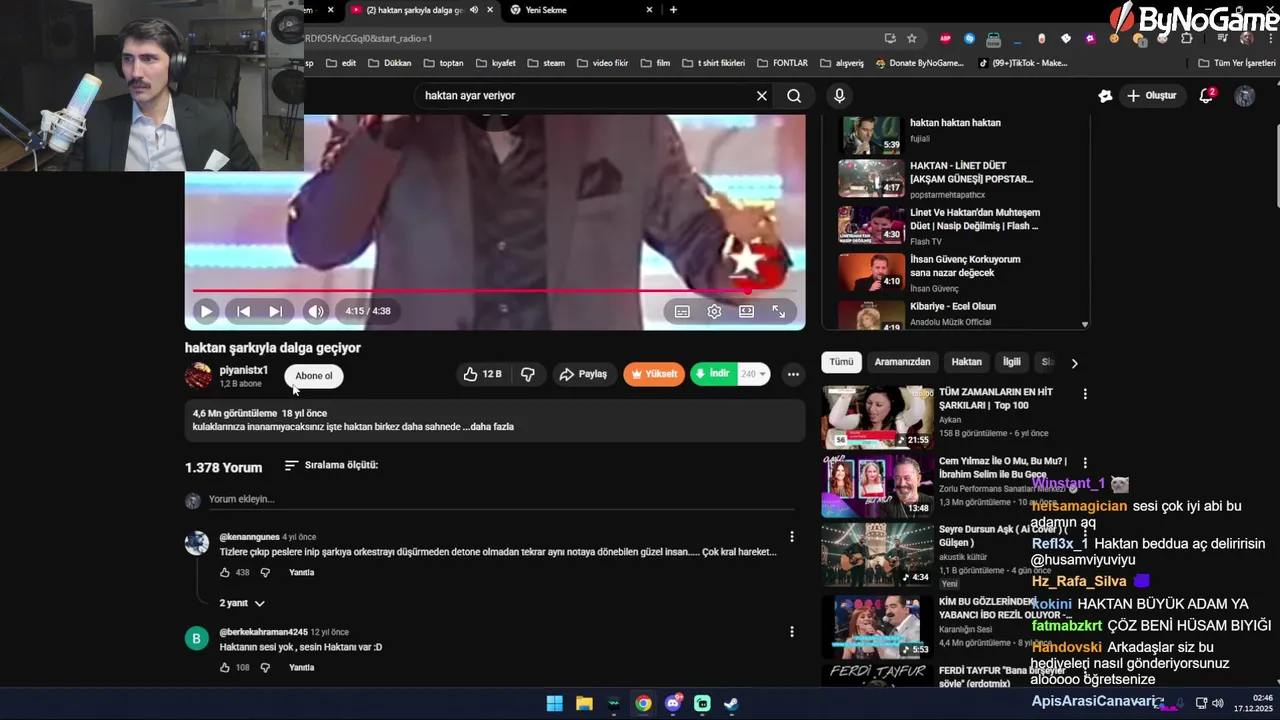Open the FONTLAR bookmarks folder
Image resolution: width=1280 pixels, height=720 pixels.
pos(783,63)
